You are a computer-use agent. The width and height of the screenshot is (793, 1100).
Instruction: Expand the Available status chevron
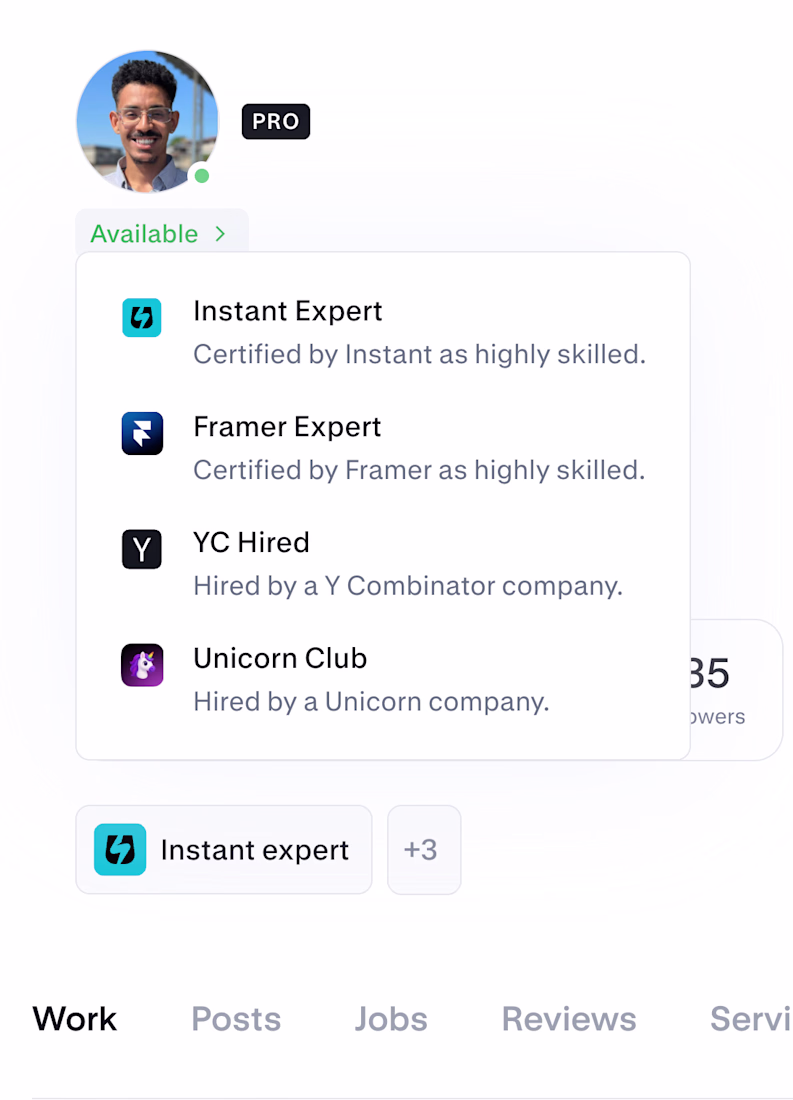click(220, 234)
